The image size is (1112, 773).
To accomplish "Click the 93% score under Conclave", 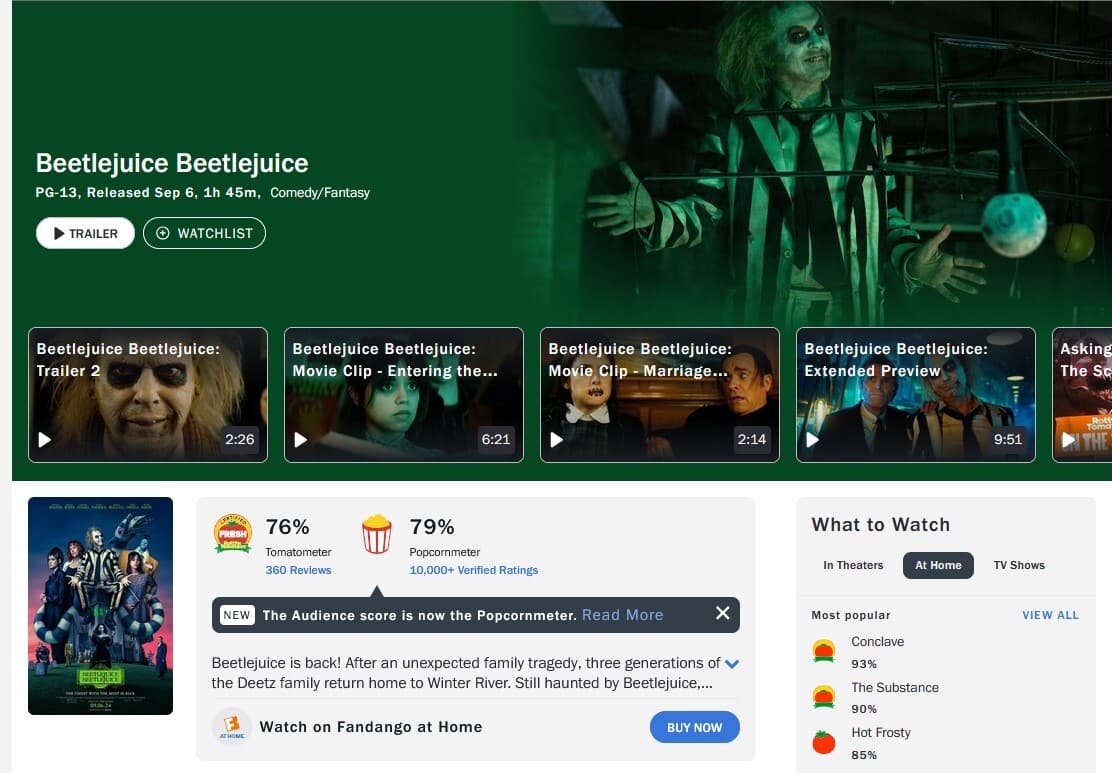I will [864, 664].
